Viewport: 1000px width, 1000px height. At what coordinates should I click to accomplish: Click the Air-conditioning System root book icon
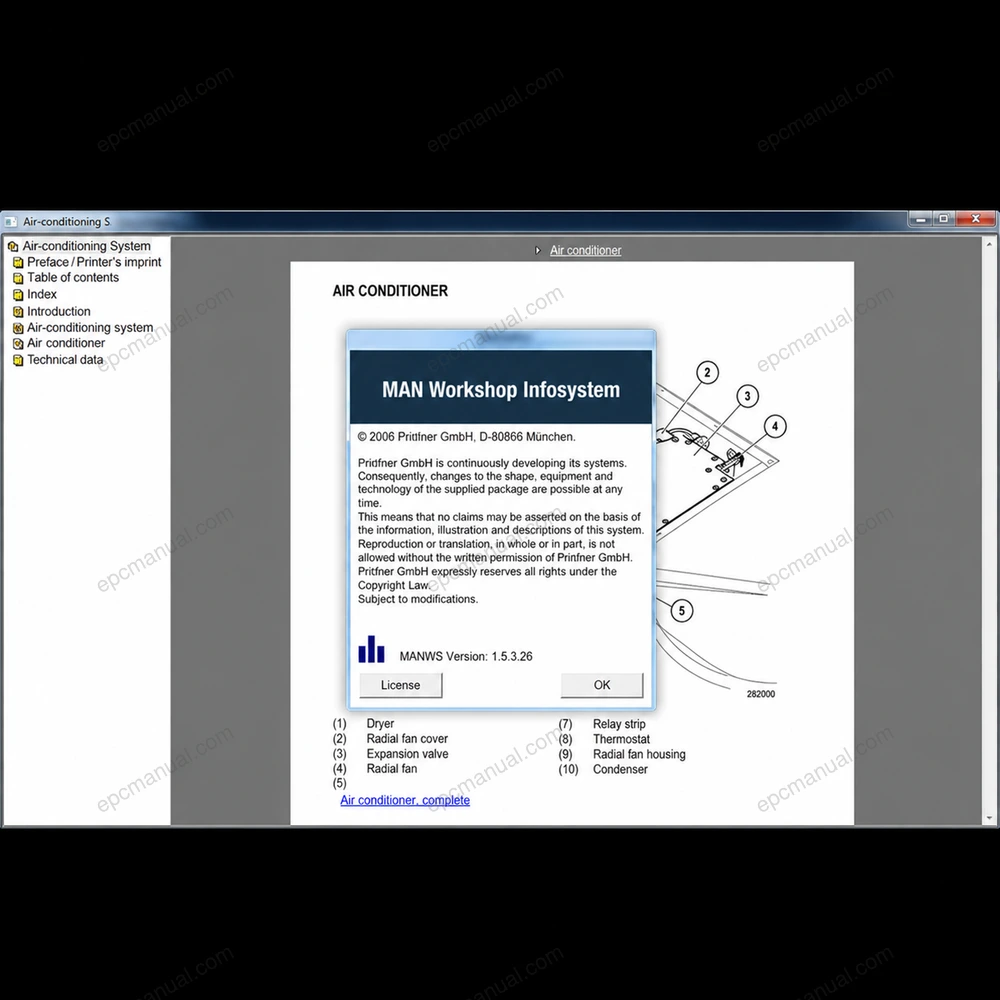[x=13, y=246]
